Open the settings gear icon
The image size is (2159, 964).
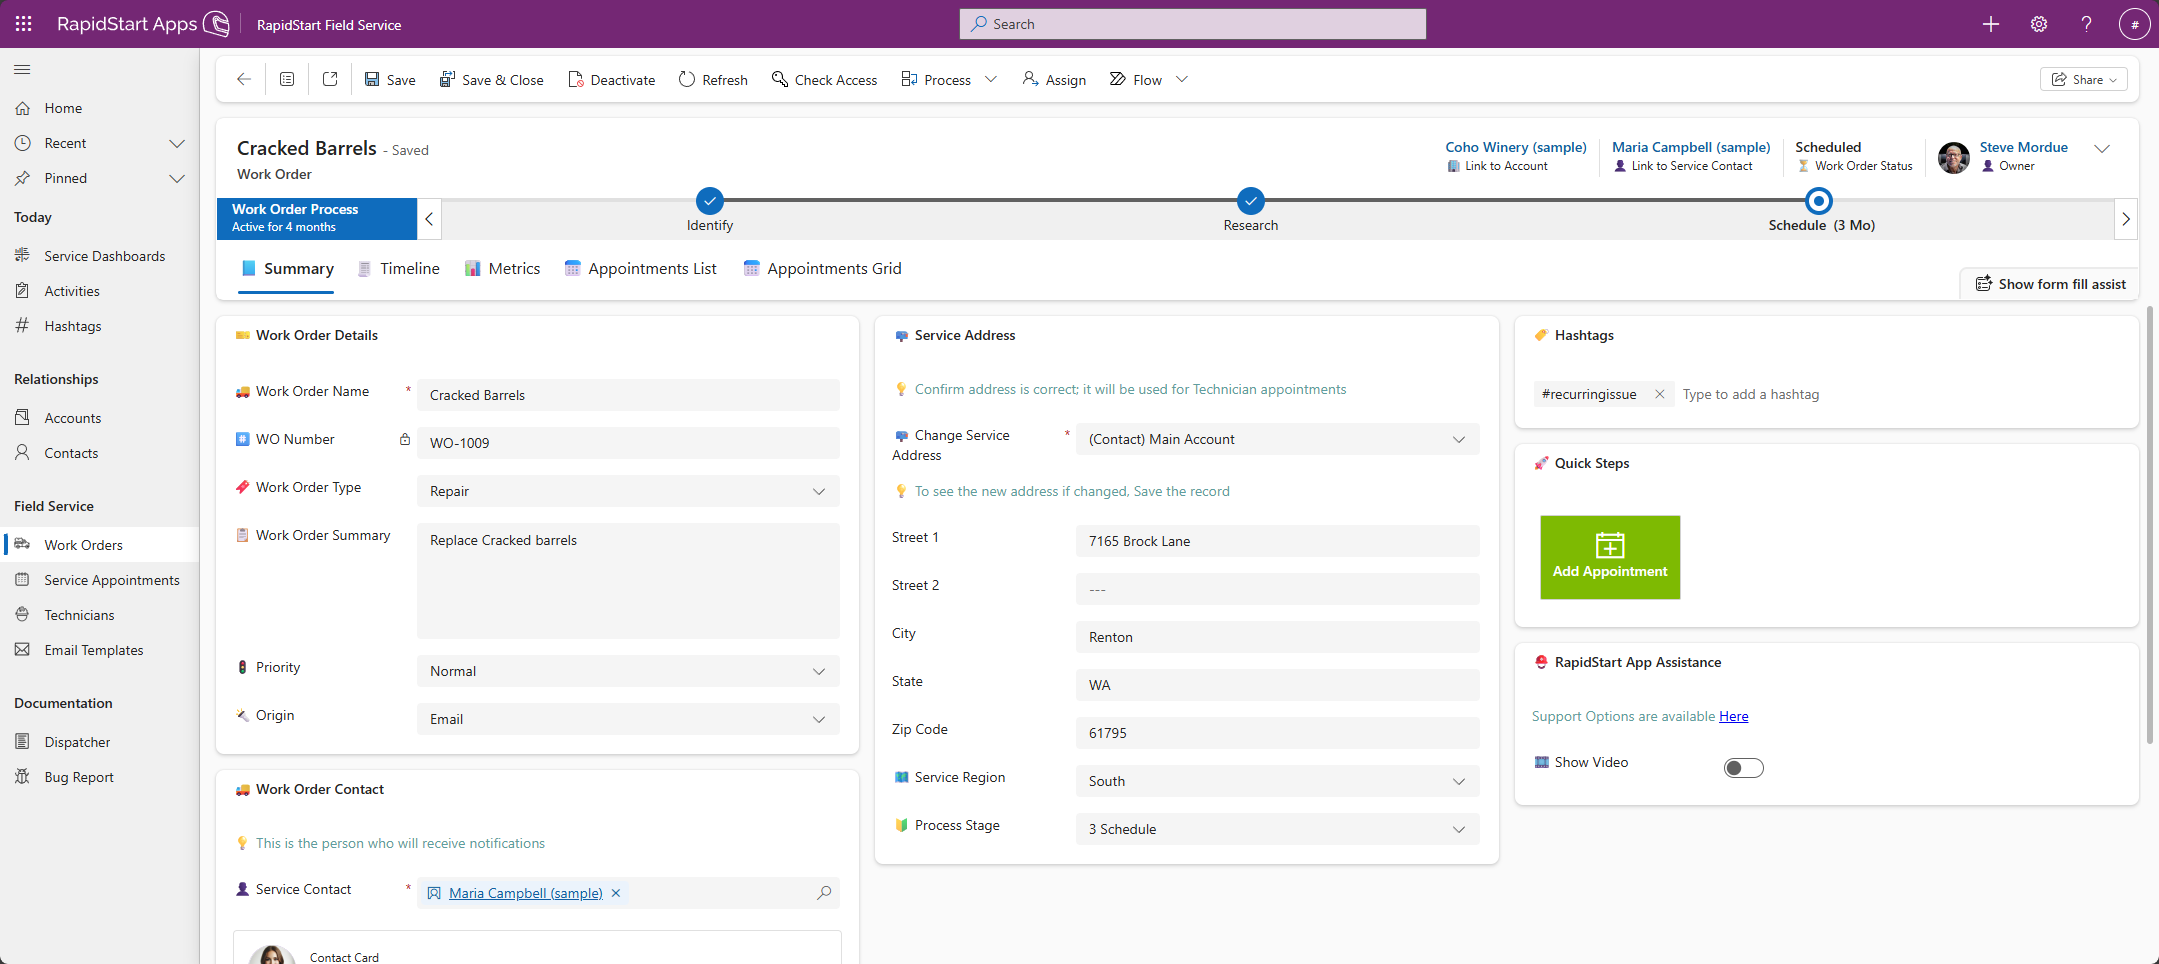point(2038,24)
